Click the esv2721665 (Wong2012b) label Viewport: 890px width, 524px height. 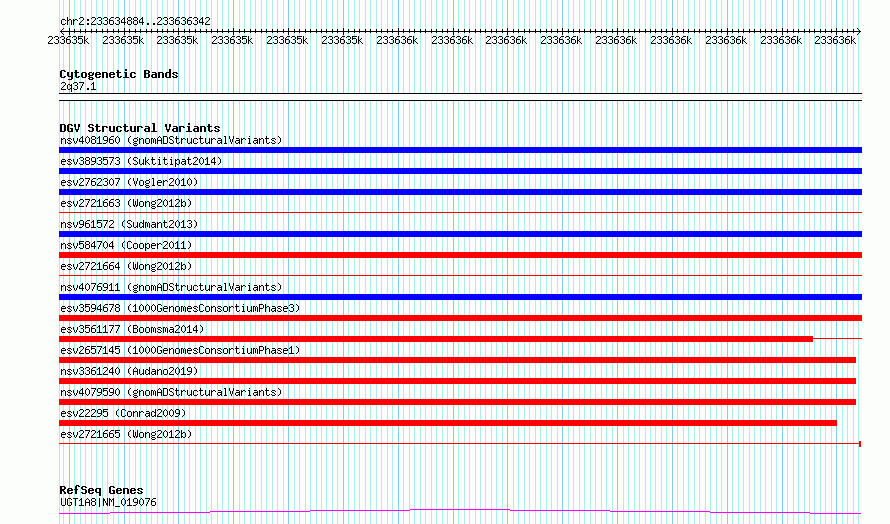(x=126, y=434)
